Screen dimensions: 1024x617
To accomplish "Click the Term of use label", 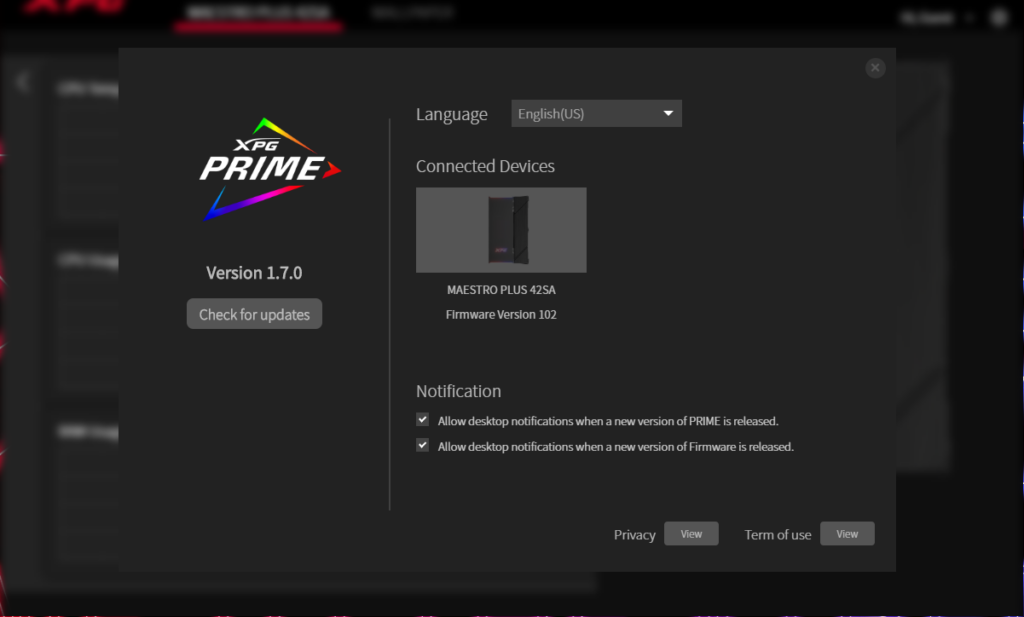I will click(777, 535).
